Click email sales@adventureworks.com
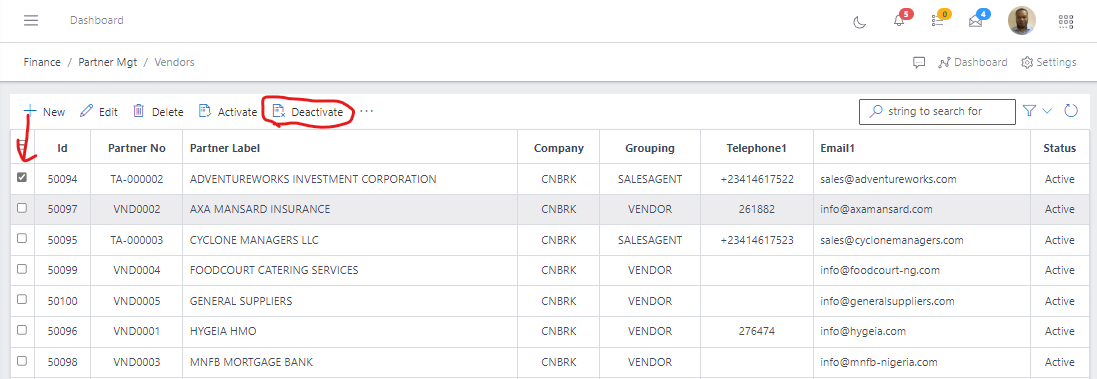 pos(889,179)
